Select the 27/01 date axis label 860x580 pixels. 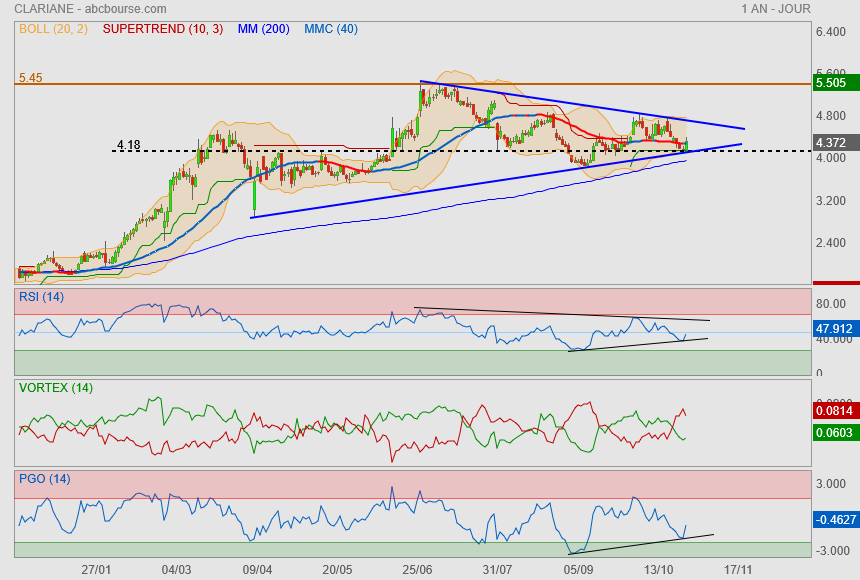(x=96, y=568)
